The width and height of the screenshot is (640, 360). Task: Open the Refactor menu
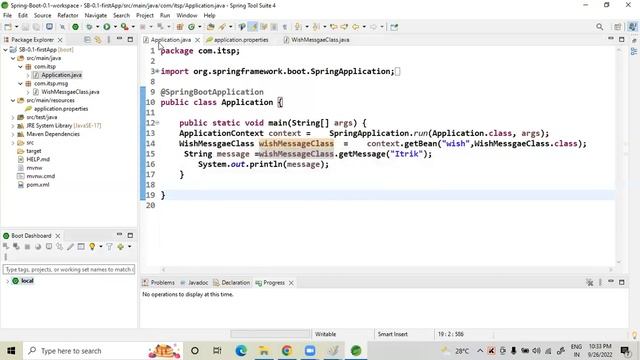tap(68, 16)
